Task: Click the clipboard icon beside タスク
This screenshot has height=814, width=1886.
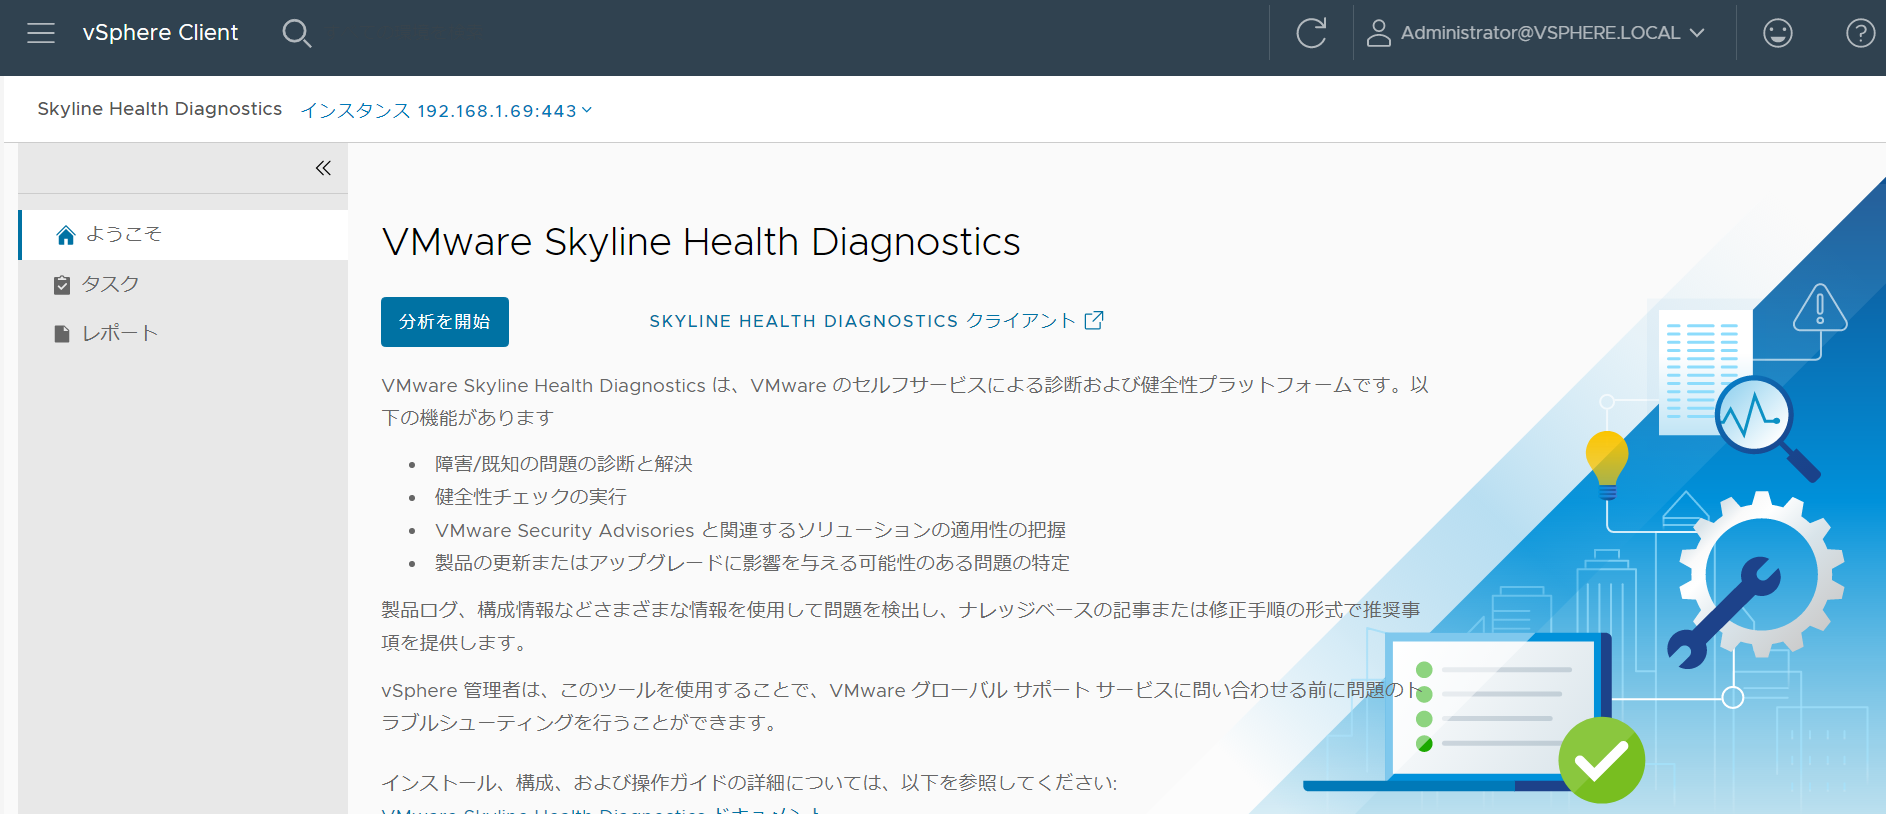Action: coord(62,285)
